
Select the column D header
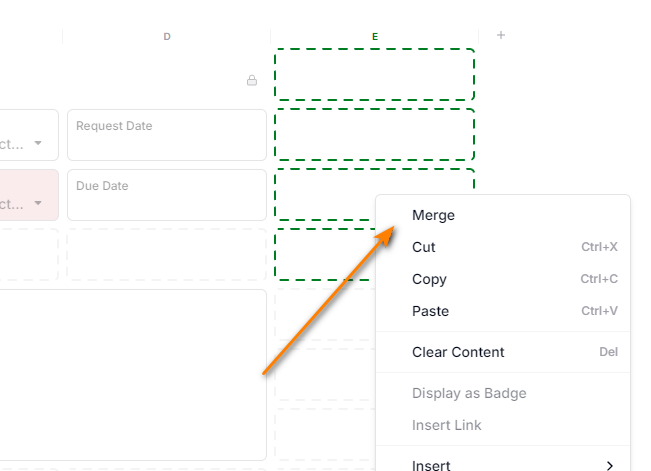coord(167,36)
